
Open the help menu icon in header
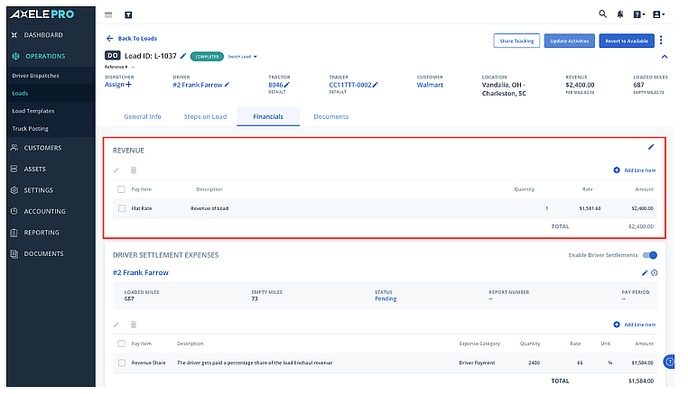(x=639, y=14)
